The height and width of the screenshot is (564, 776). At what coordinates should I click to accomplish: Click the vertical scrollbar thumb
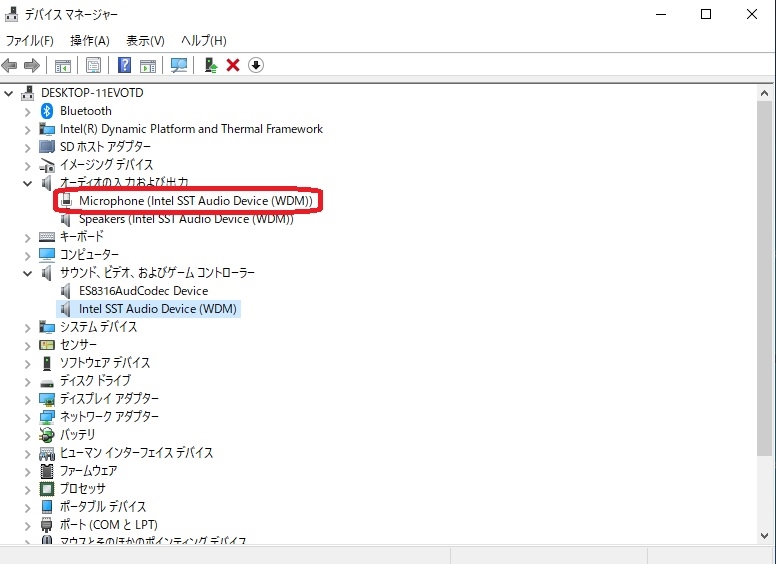pos(764,278)
